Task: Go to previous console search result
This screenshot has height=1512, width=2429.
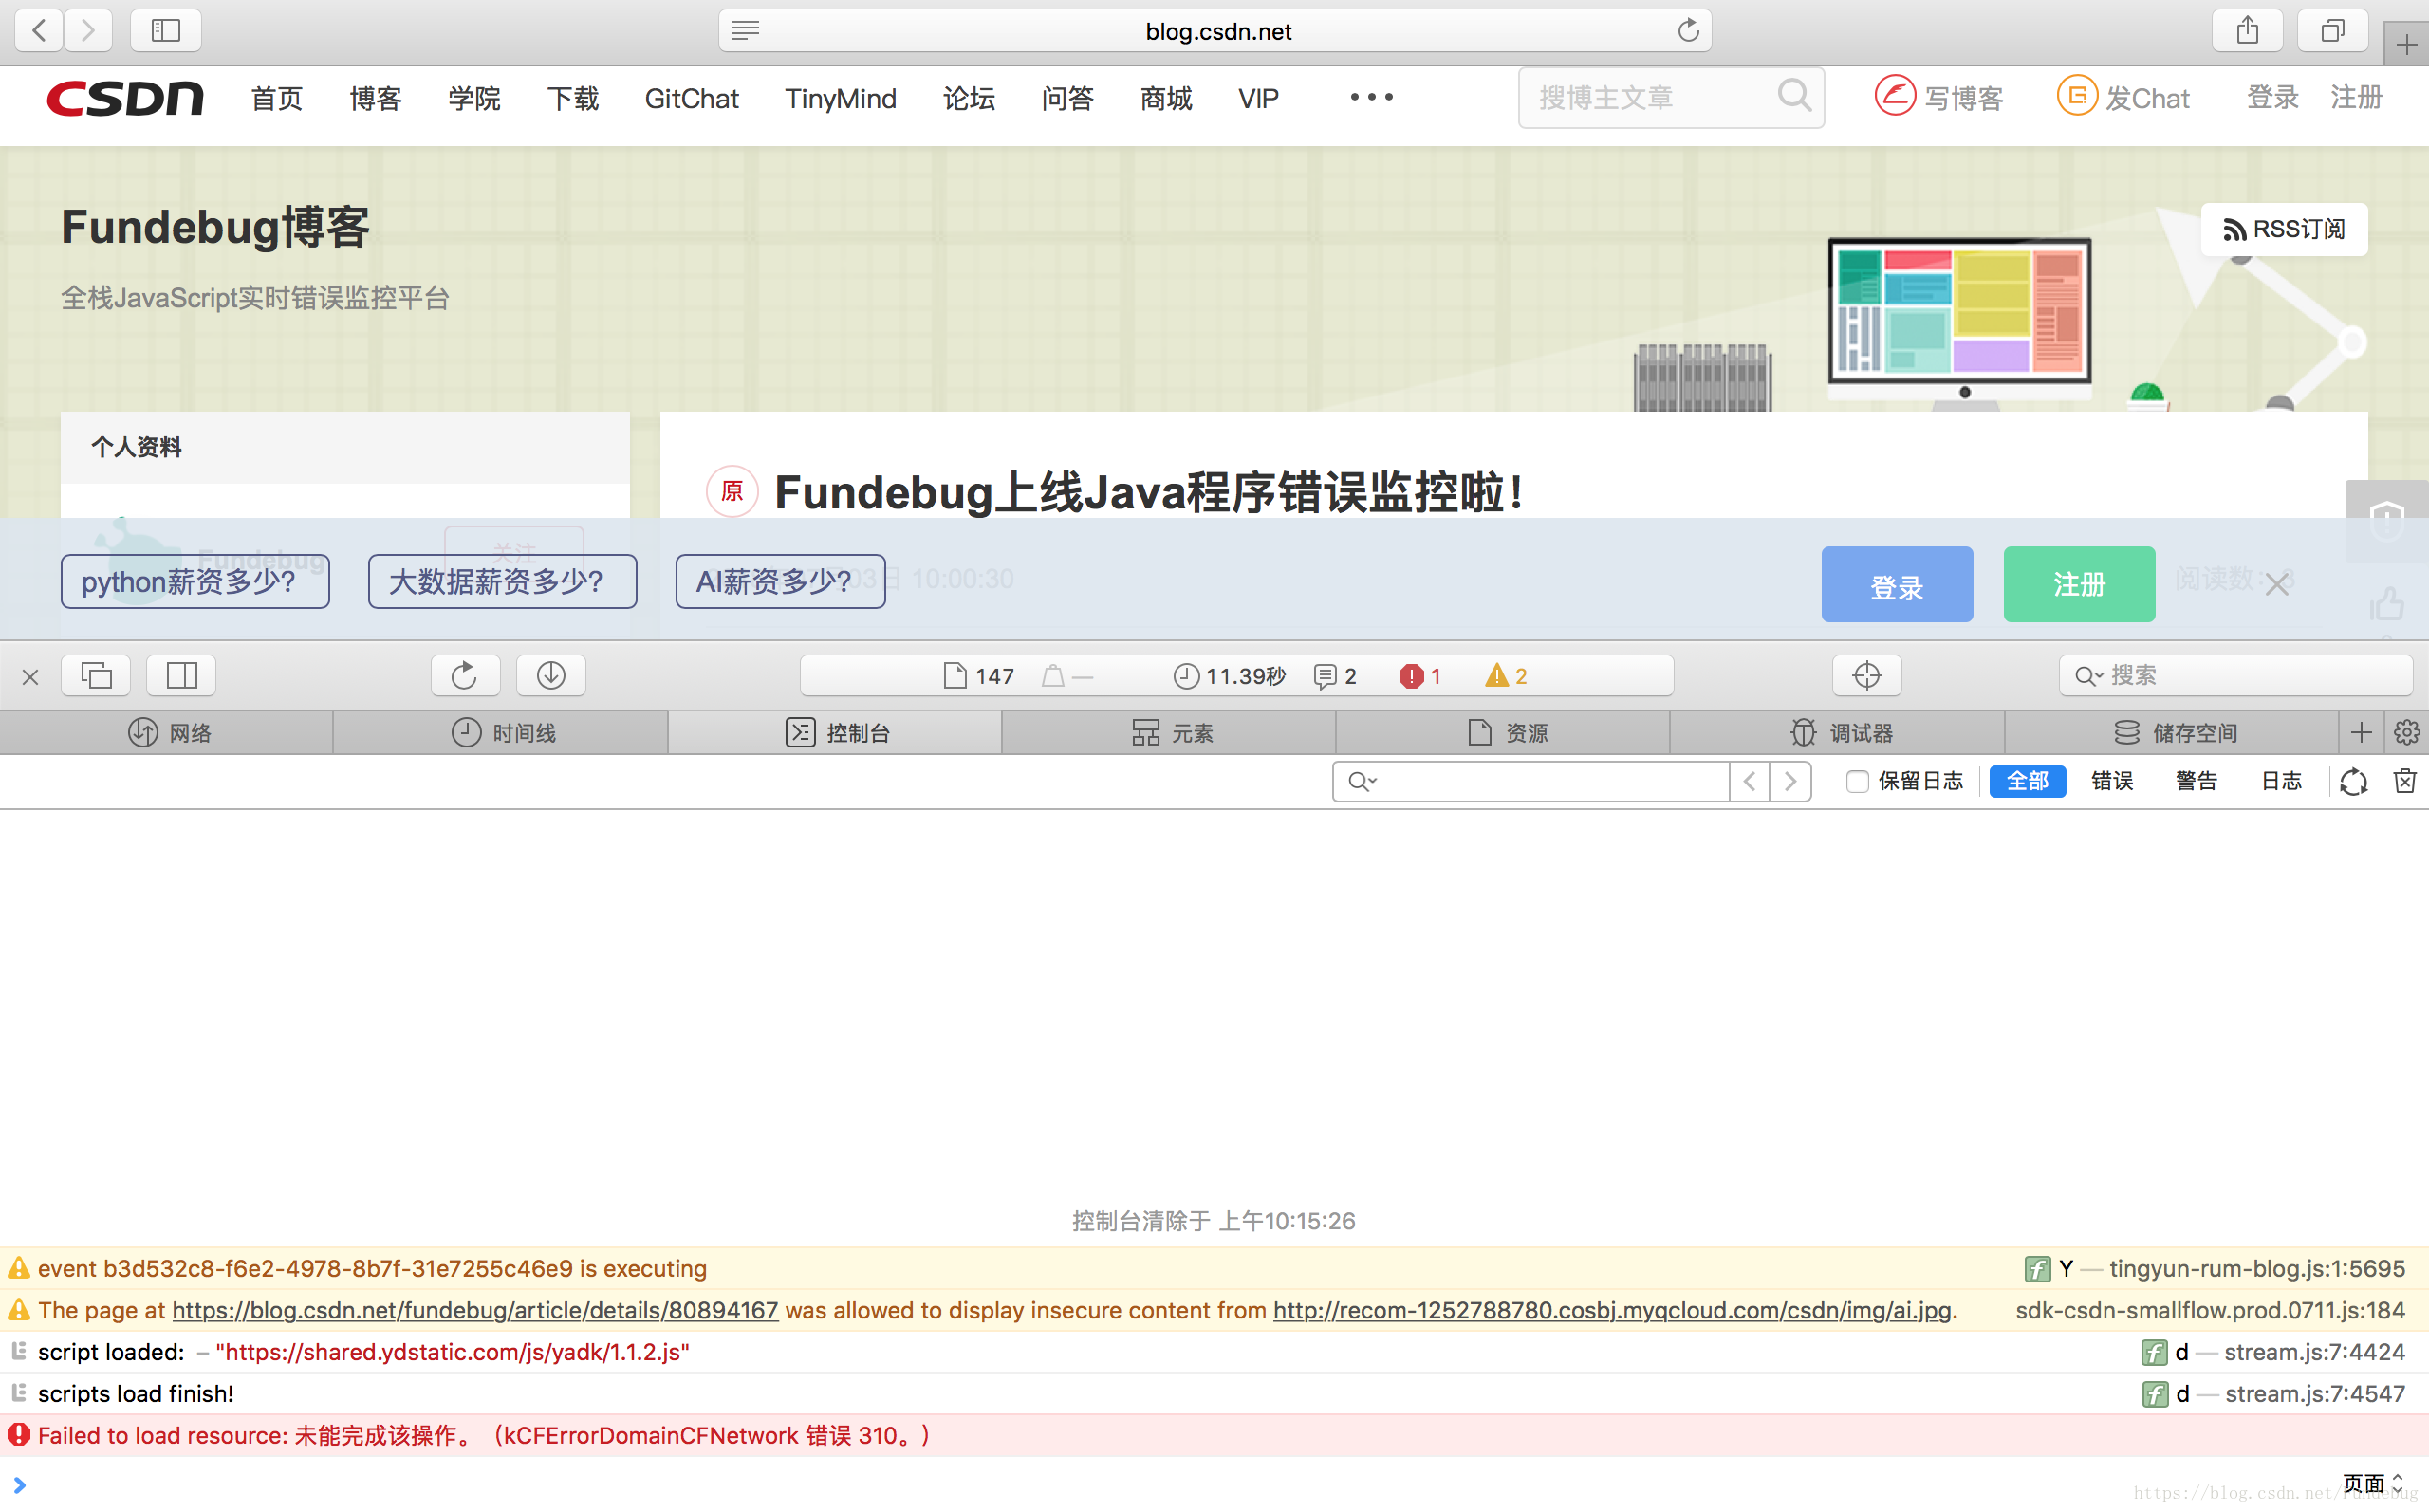Action: (1749, 781)
